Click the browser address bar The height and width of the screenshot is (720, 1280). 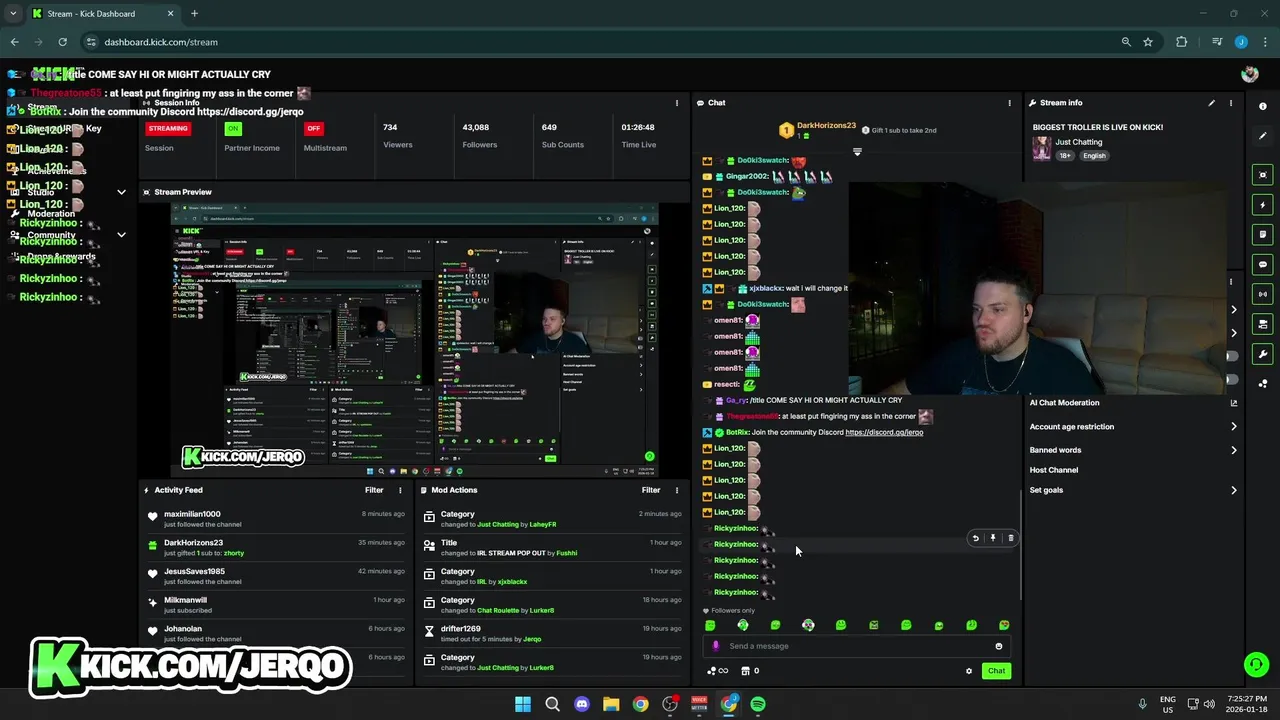click(600, 42)
